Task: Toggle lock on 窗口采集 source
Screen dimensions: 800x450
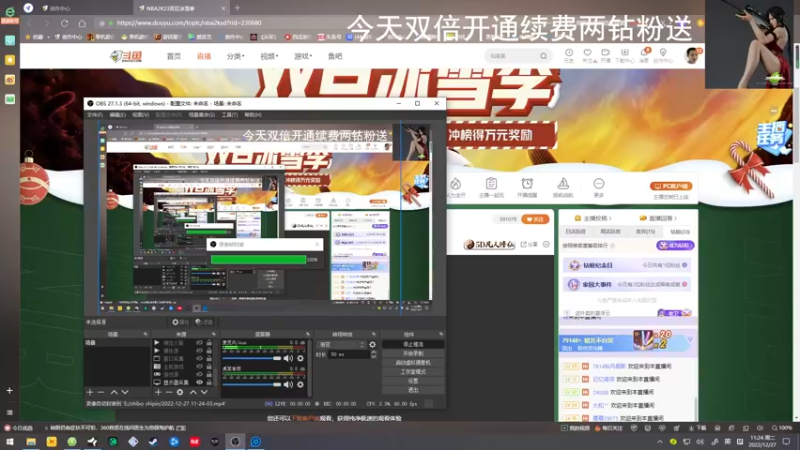Action: (x=209, y=359)
